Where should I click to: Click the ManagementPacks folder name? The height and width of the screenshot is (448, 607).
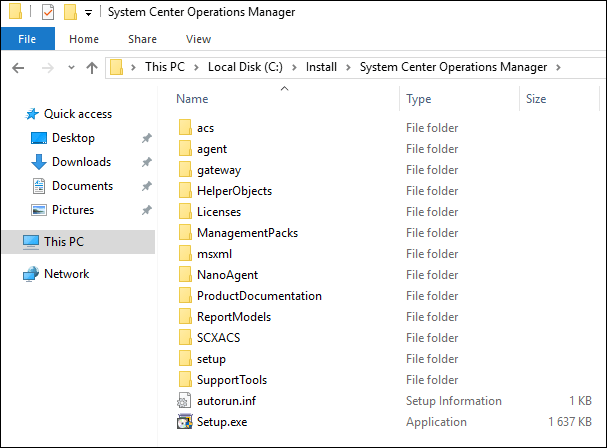247,233
